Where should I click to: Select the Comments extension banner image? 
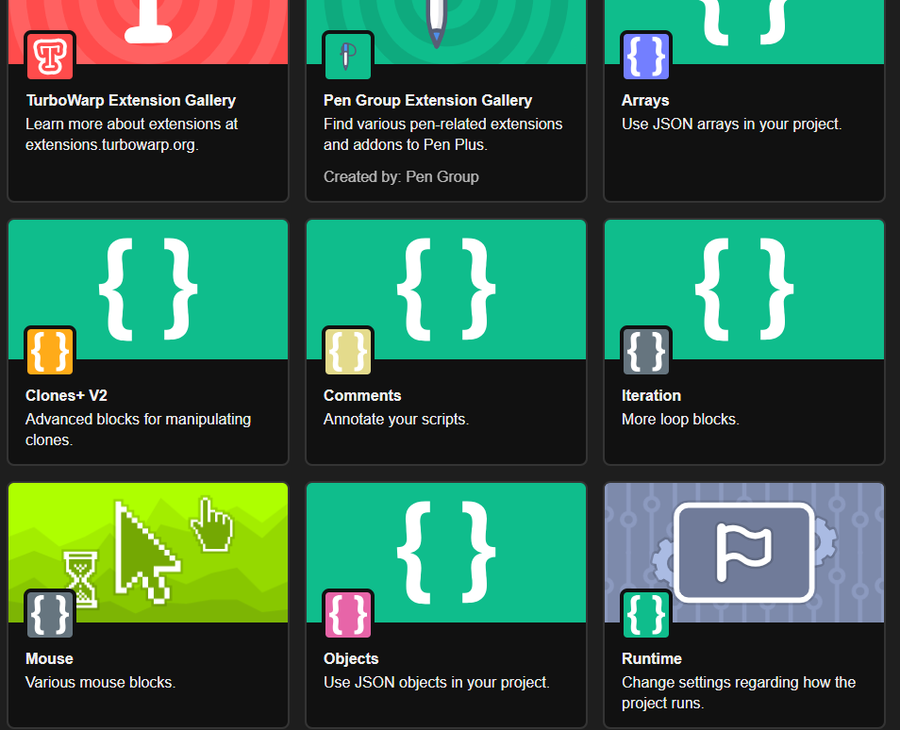tap(446, 289)
